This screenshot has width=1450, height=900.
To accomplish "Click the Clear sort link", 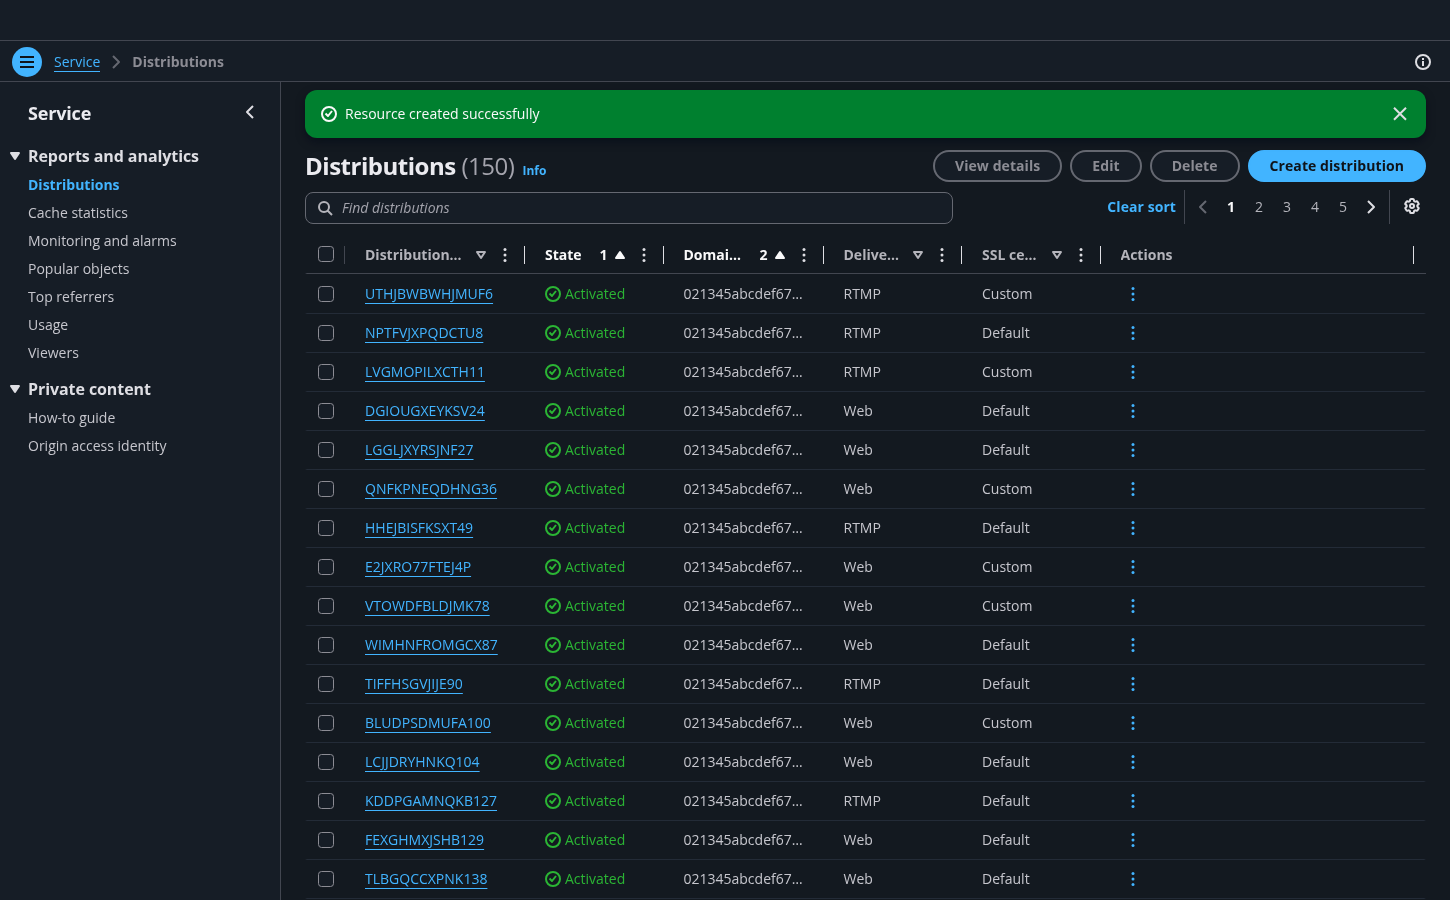I will 1141,207.
